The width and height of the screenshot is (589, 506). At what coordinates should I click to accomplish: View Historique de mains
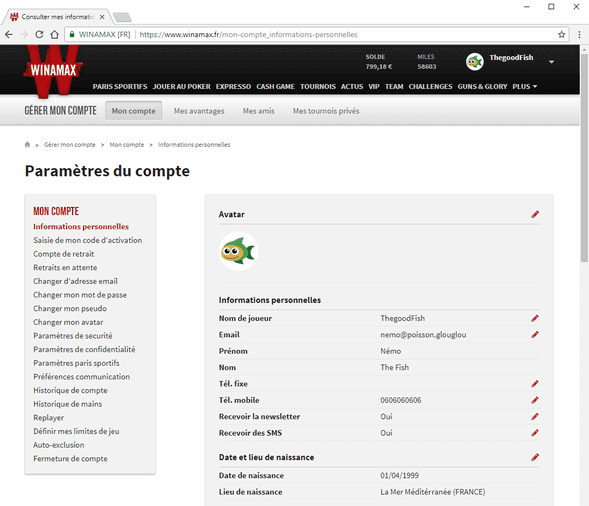coord(68,404)
